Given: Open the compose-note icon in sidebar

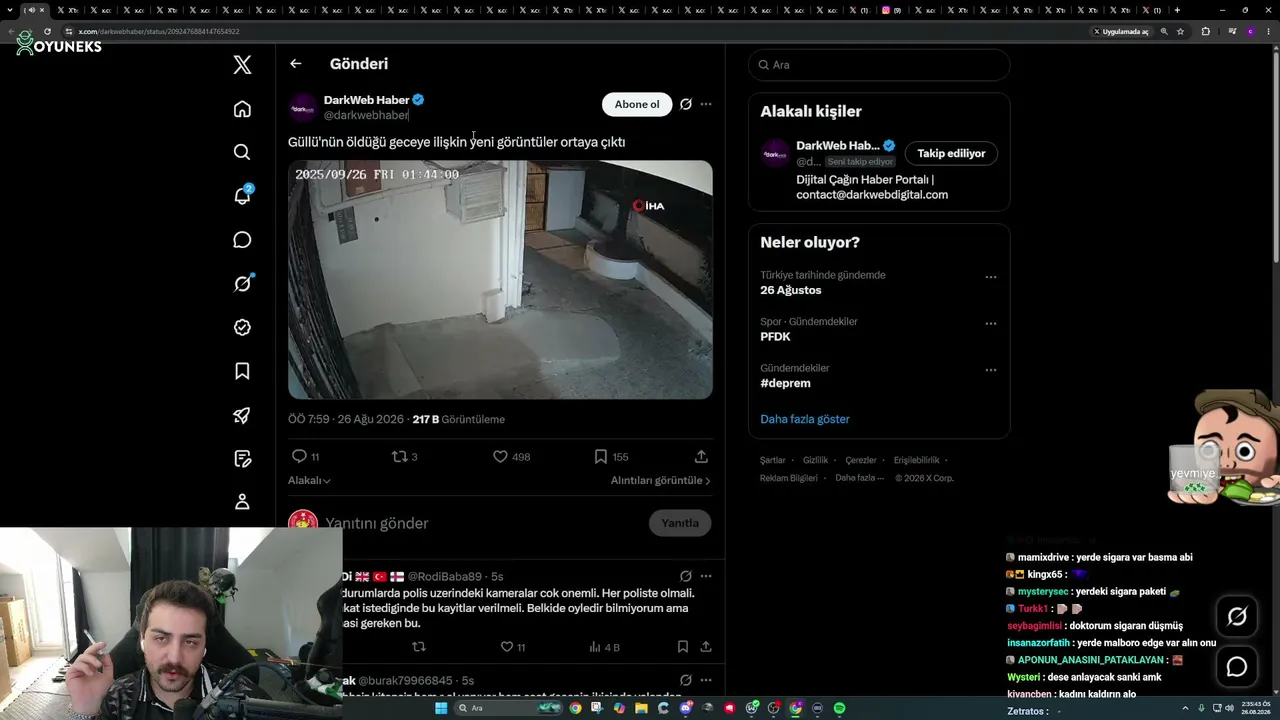Looking at the screenshot, I should [x=242, y=459].
